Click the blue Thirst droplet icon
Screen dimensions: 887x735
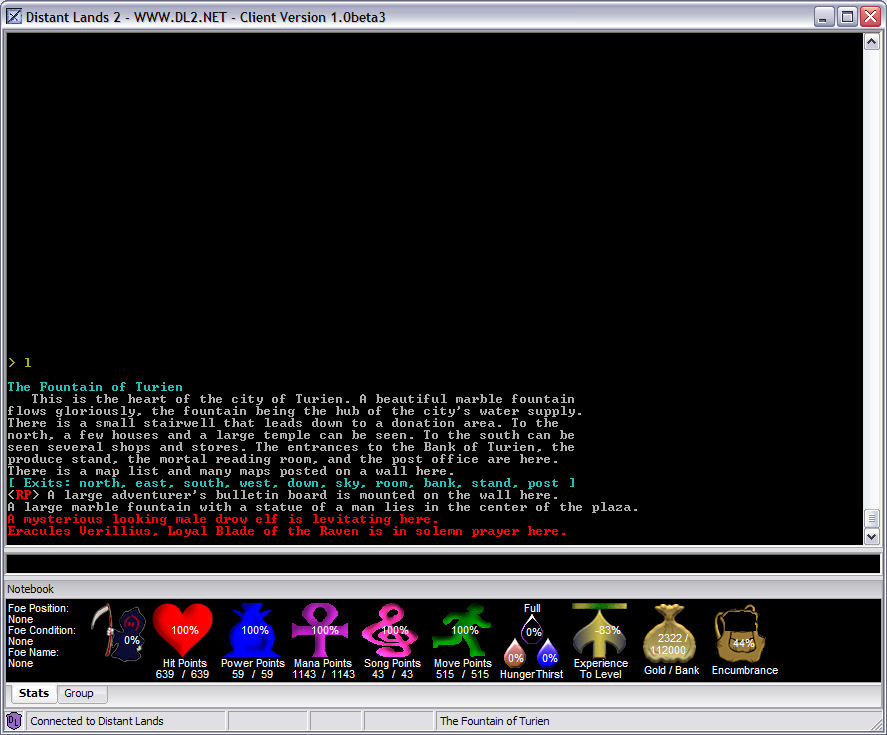(548, 655)
